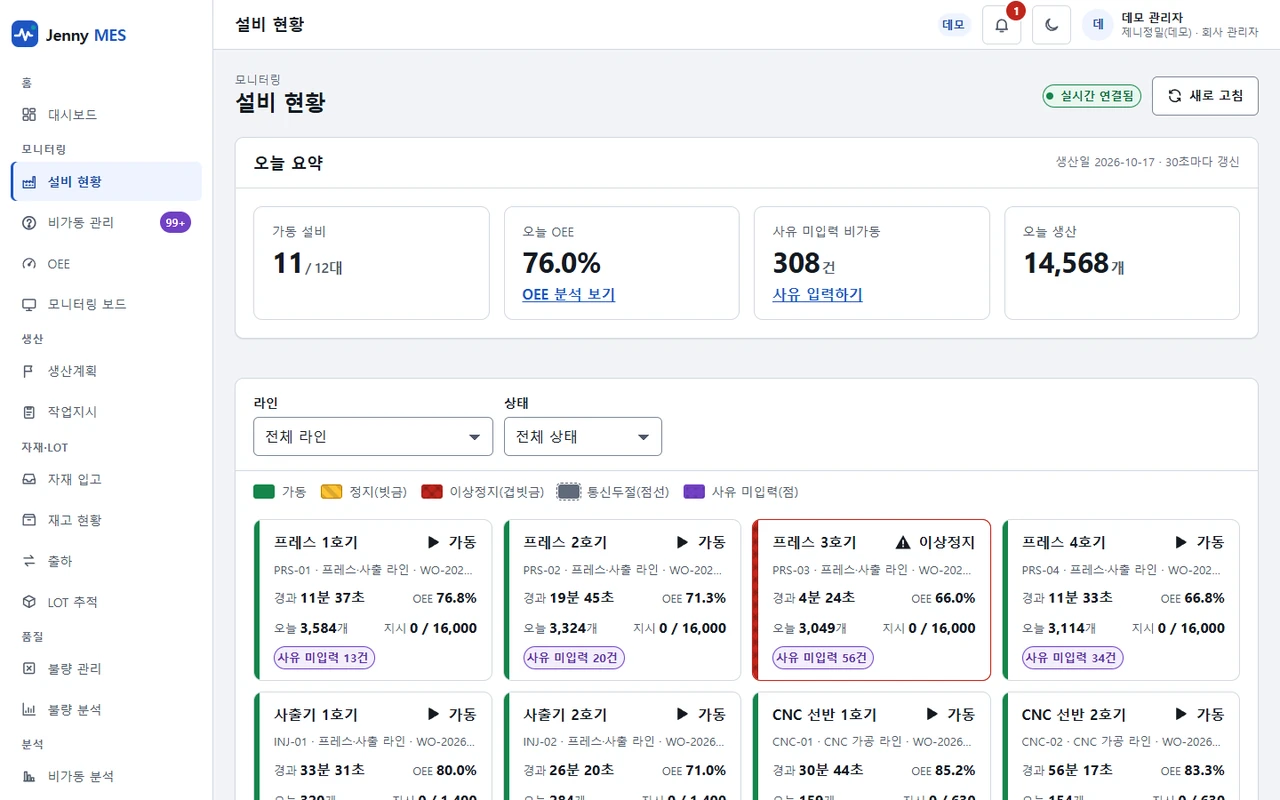The height and width of the screenshot is (800, 1280).
Task: Click 사유 미입력 34건 badge
Action: (1073, 657)
